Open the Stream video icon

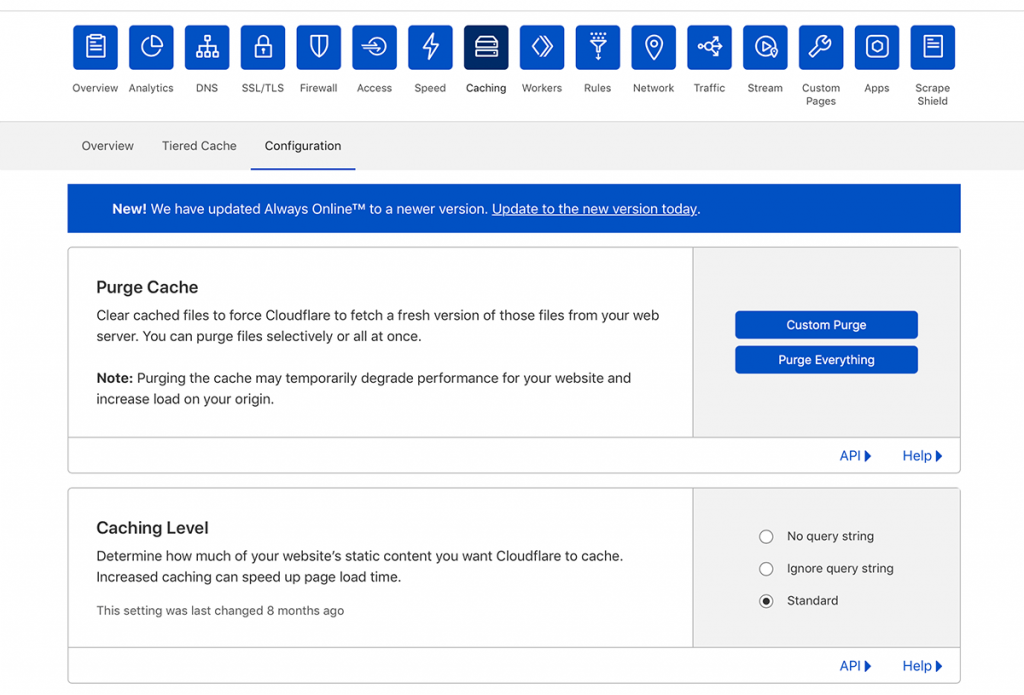pos(764,46)
